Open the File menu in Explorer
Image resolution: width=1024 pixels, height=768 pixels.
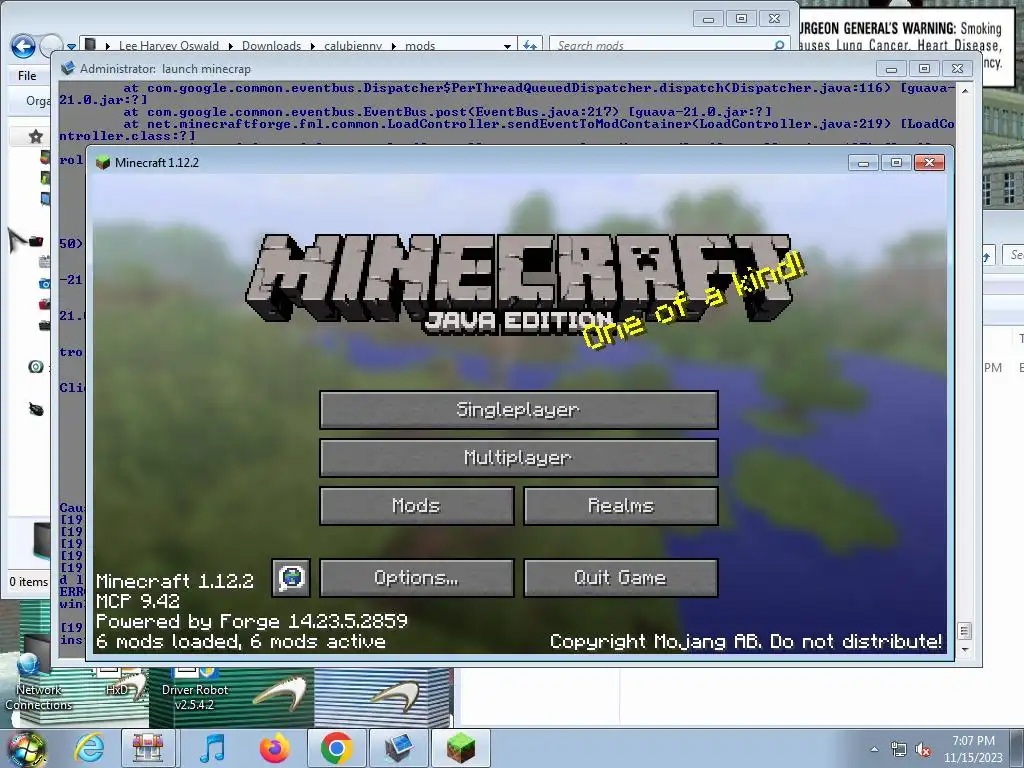[x=27, y=76]
